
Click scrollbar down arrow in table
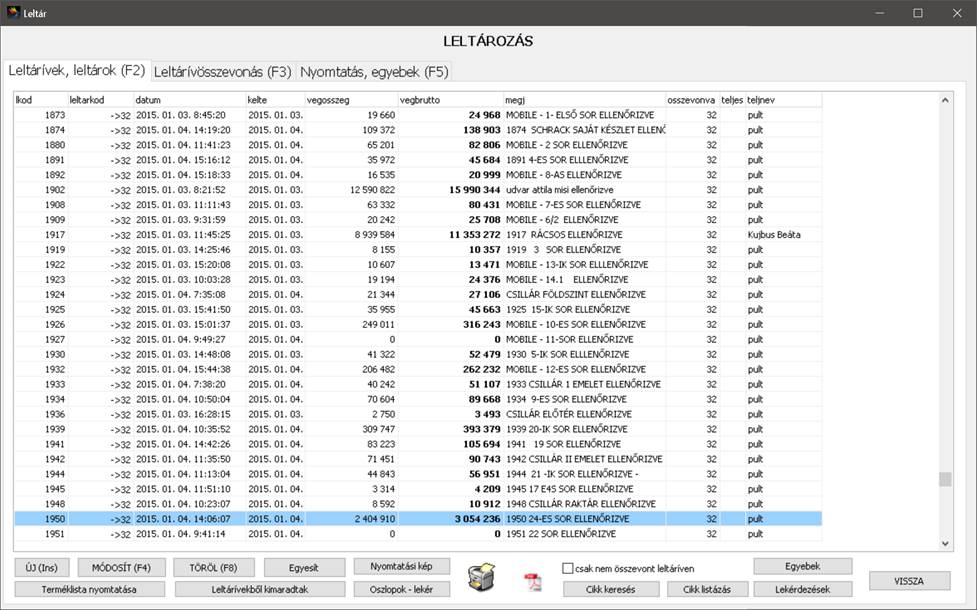click(946, 543)
